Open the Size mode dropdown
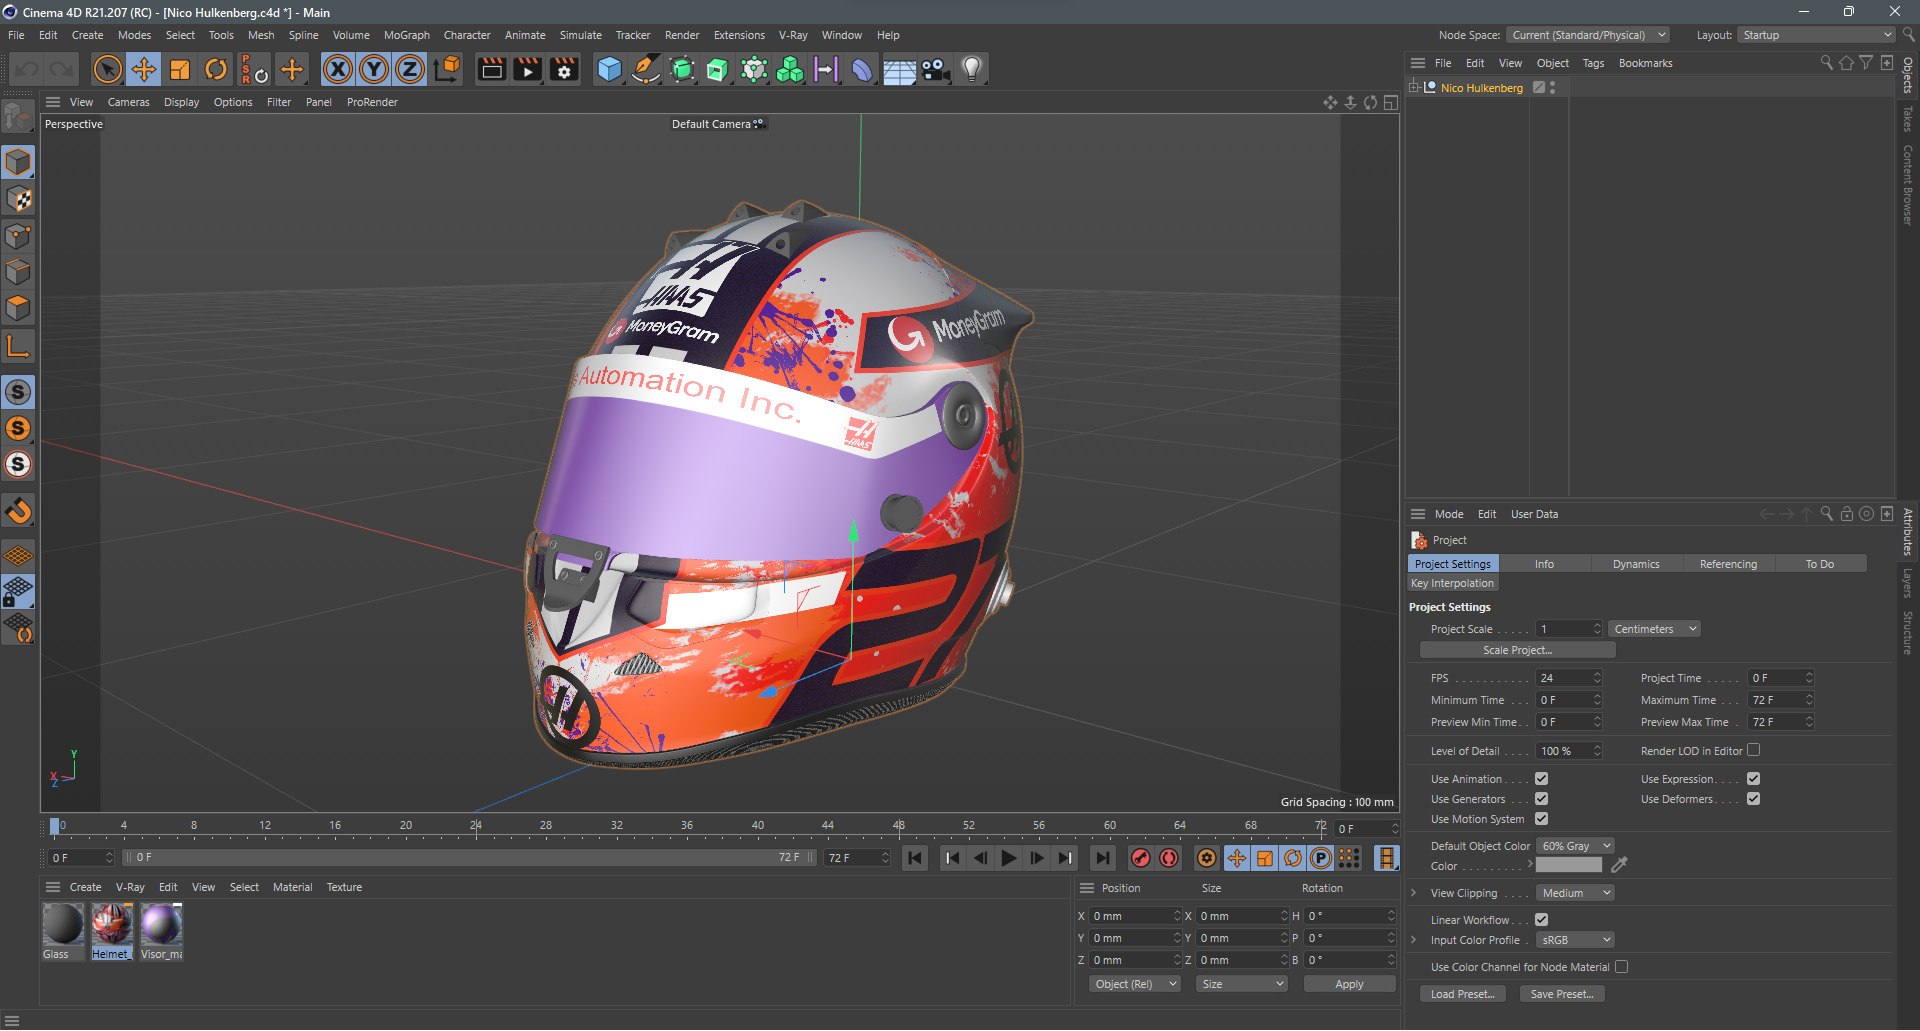1920x1031 pixels. [1242, 984]
